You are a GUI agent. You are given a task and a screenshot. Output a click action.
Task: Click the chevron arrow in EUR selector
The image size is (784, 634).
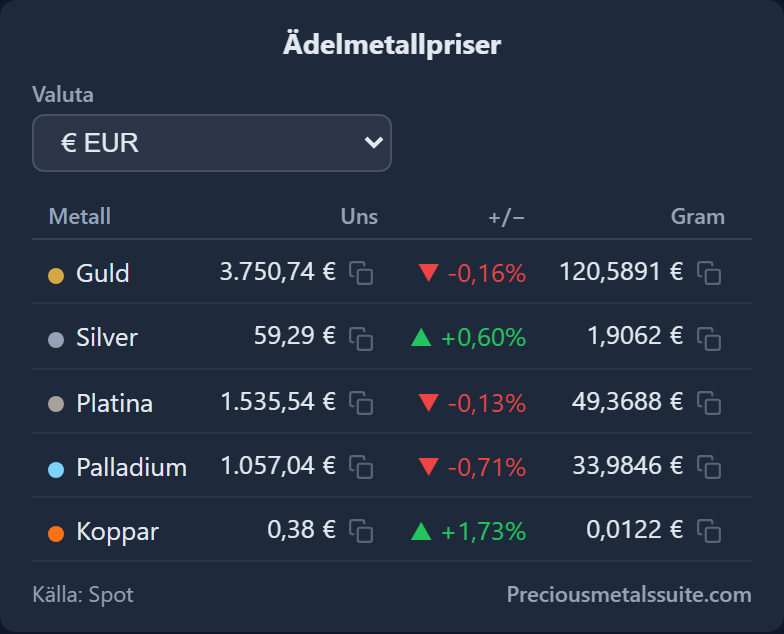tap(374, 143)
